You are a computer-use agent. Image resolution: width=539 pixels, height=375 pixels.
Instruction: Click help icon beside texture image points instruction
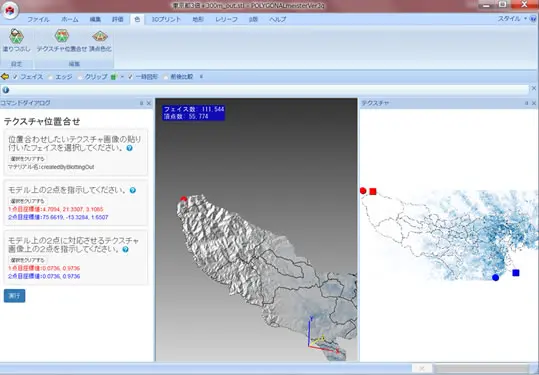click(x=125, y=249)
